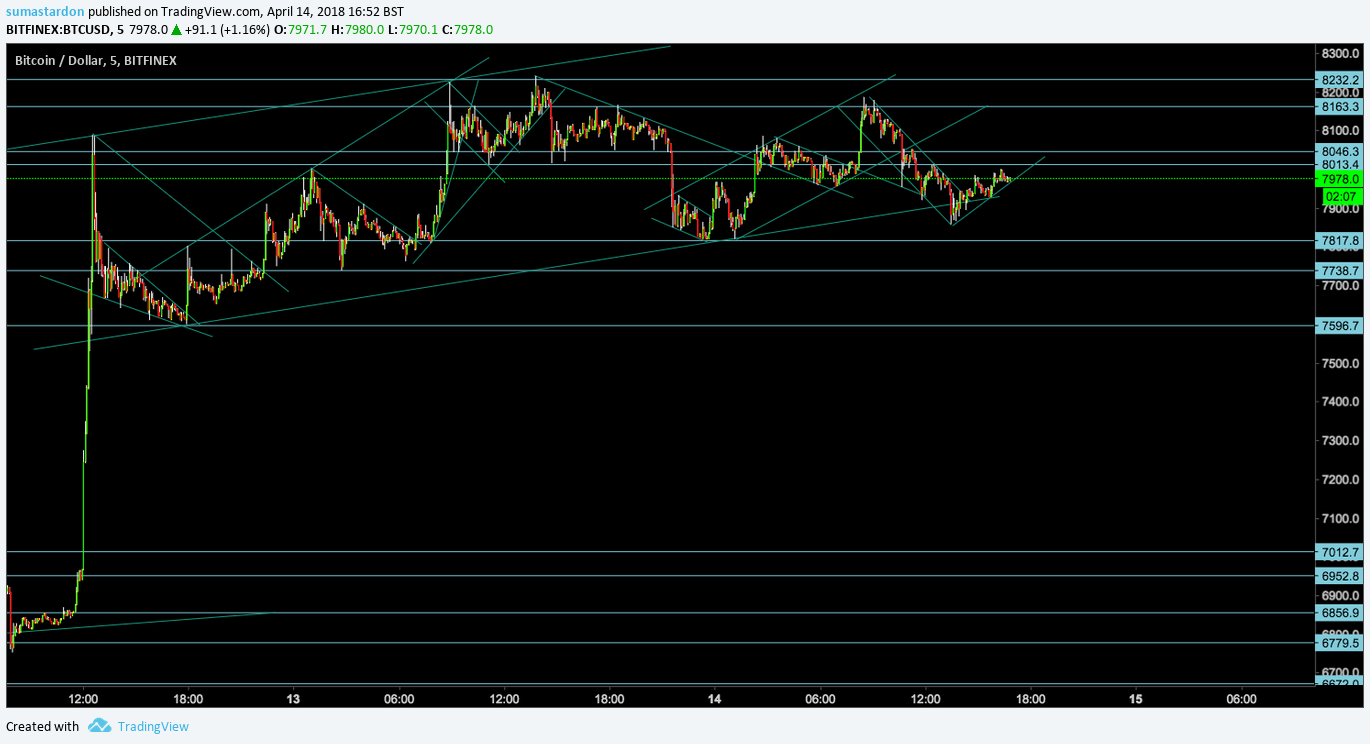Click the green 7978.0 current price label
This screenshot has width=1370, height=744.
pos(1340,179)
